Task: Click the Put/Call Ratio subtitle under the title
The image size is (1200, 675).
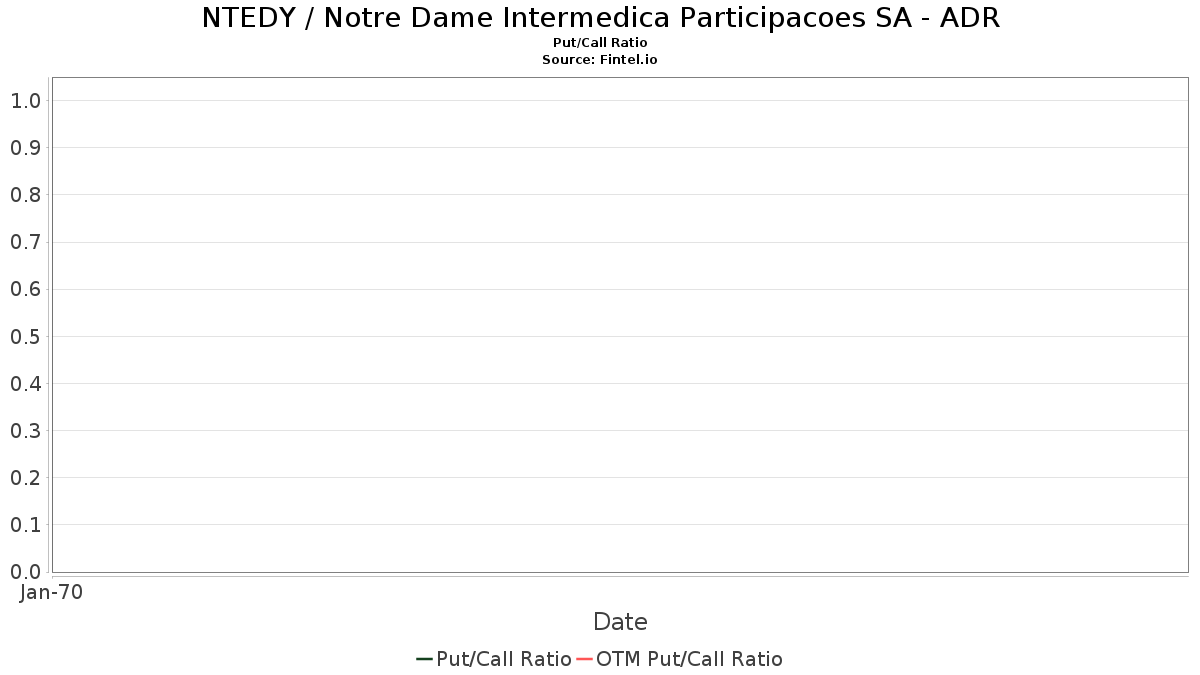Action: pos(600,43)
